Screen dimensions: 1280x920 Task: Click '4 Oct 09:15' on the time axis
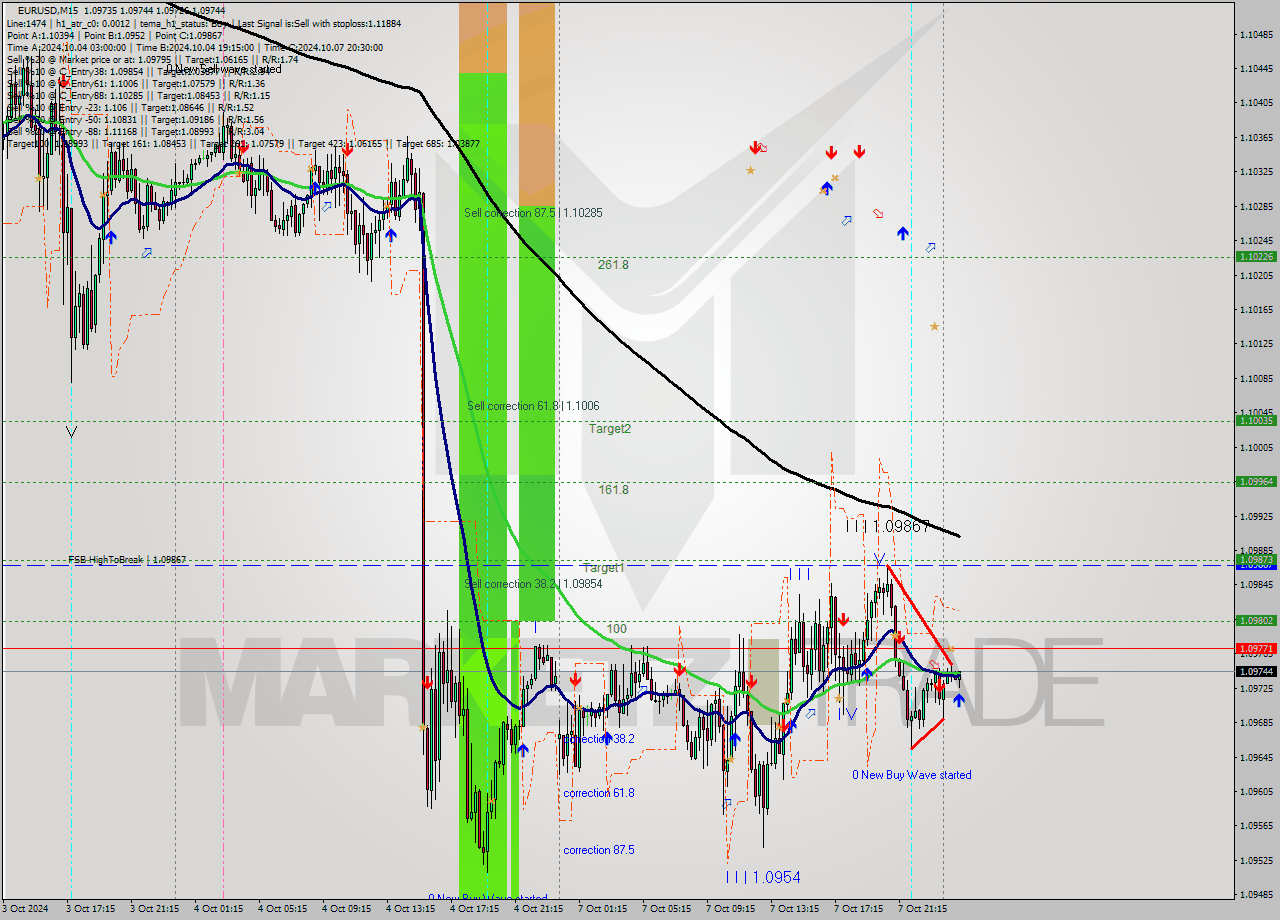(345, 909)
